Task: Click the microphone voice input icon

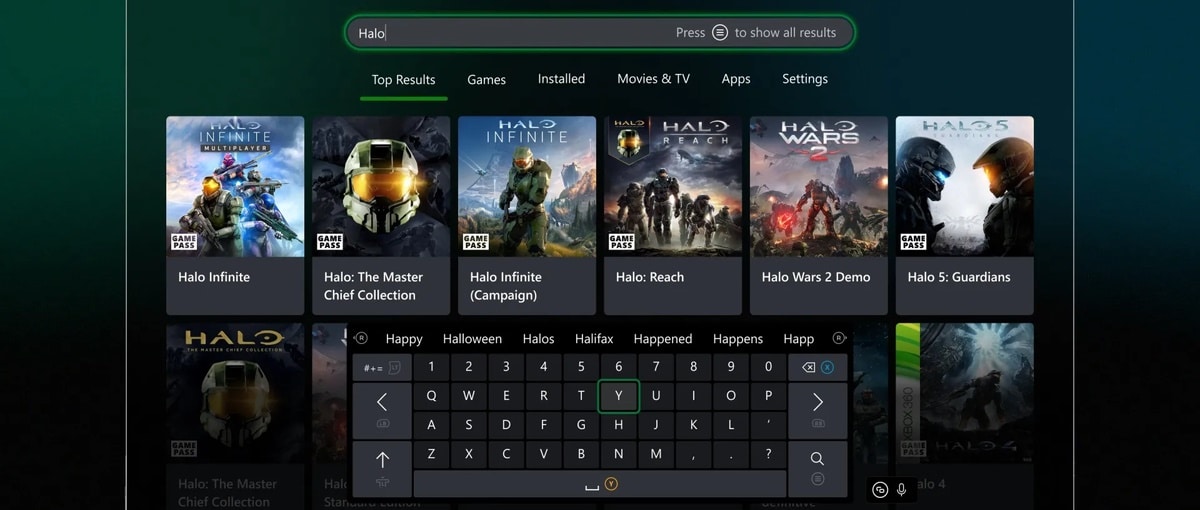Action: [901, 489]
